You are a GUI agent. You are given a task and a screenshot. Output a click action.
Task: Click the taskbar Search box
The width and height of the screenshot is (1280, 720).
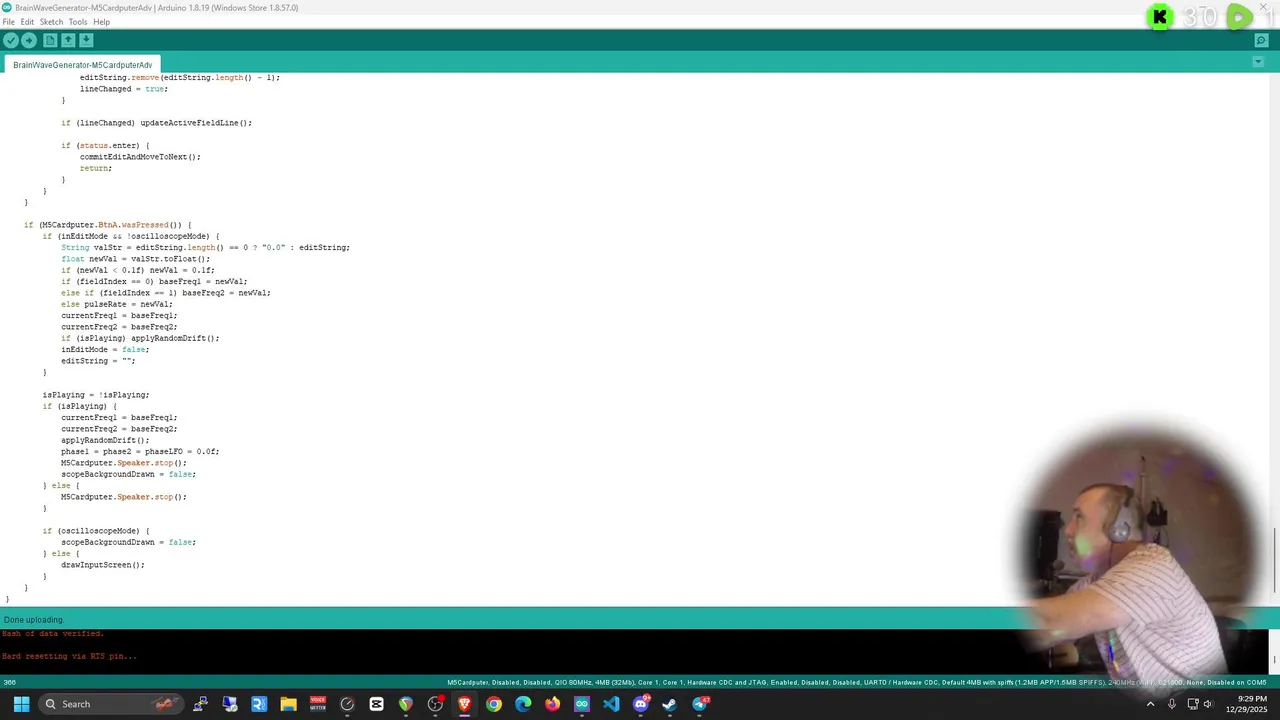click(112, 704)
